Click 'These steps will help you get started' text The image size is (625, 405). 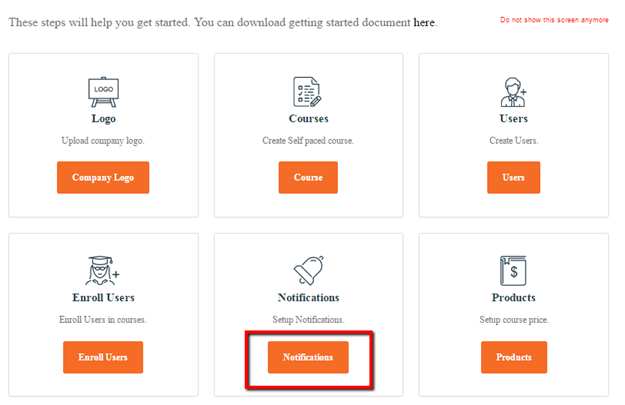pos(99,22)
